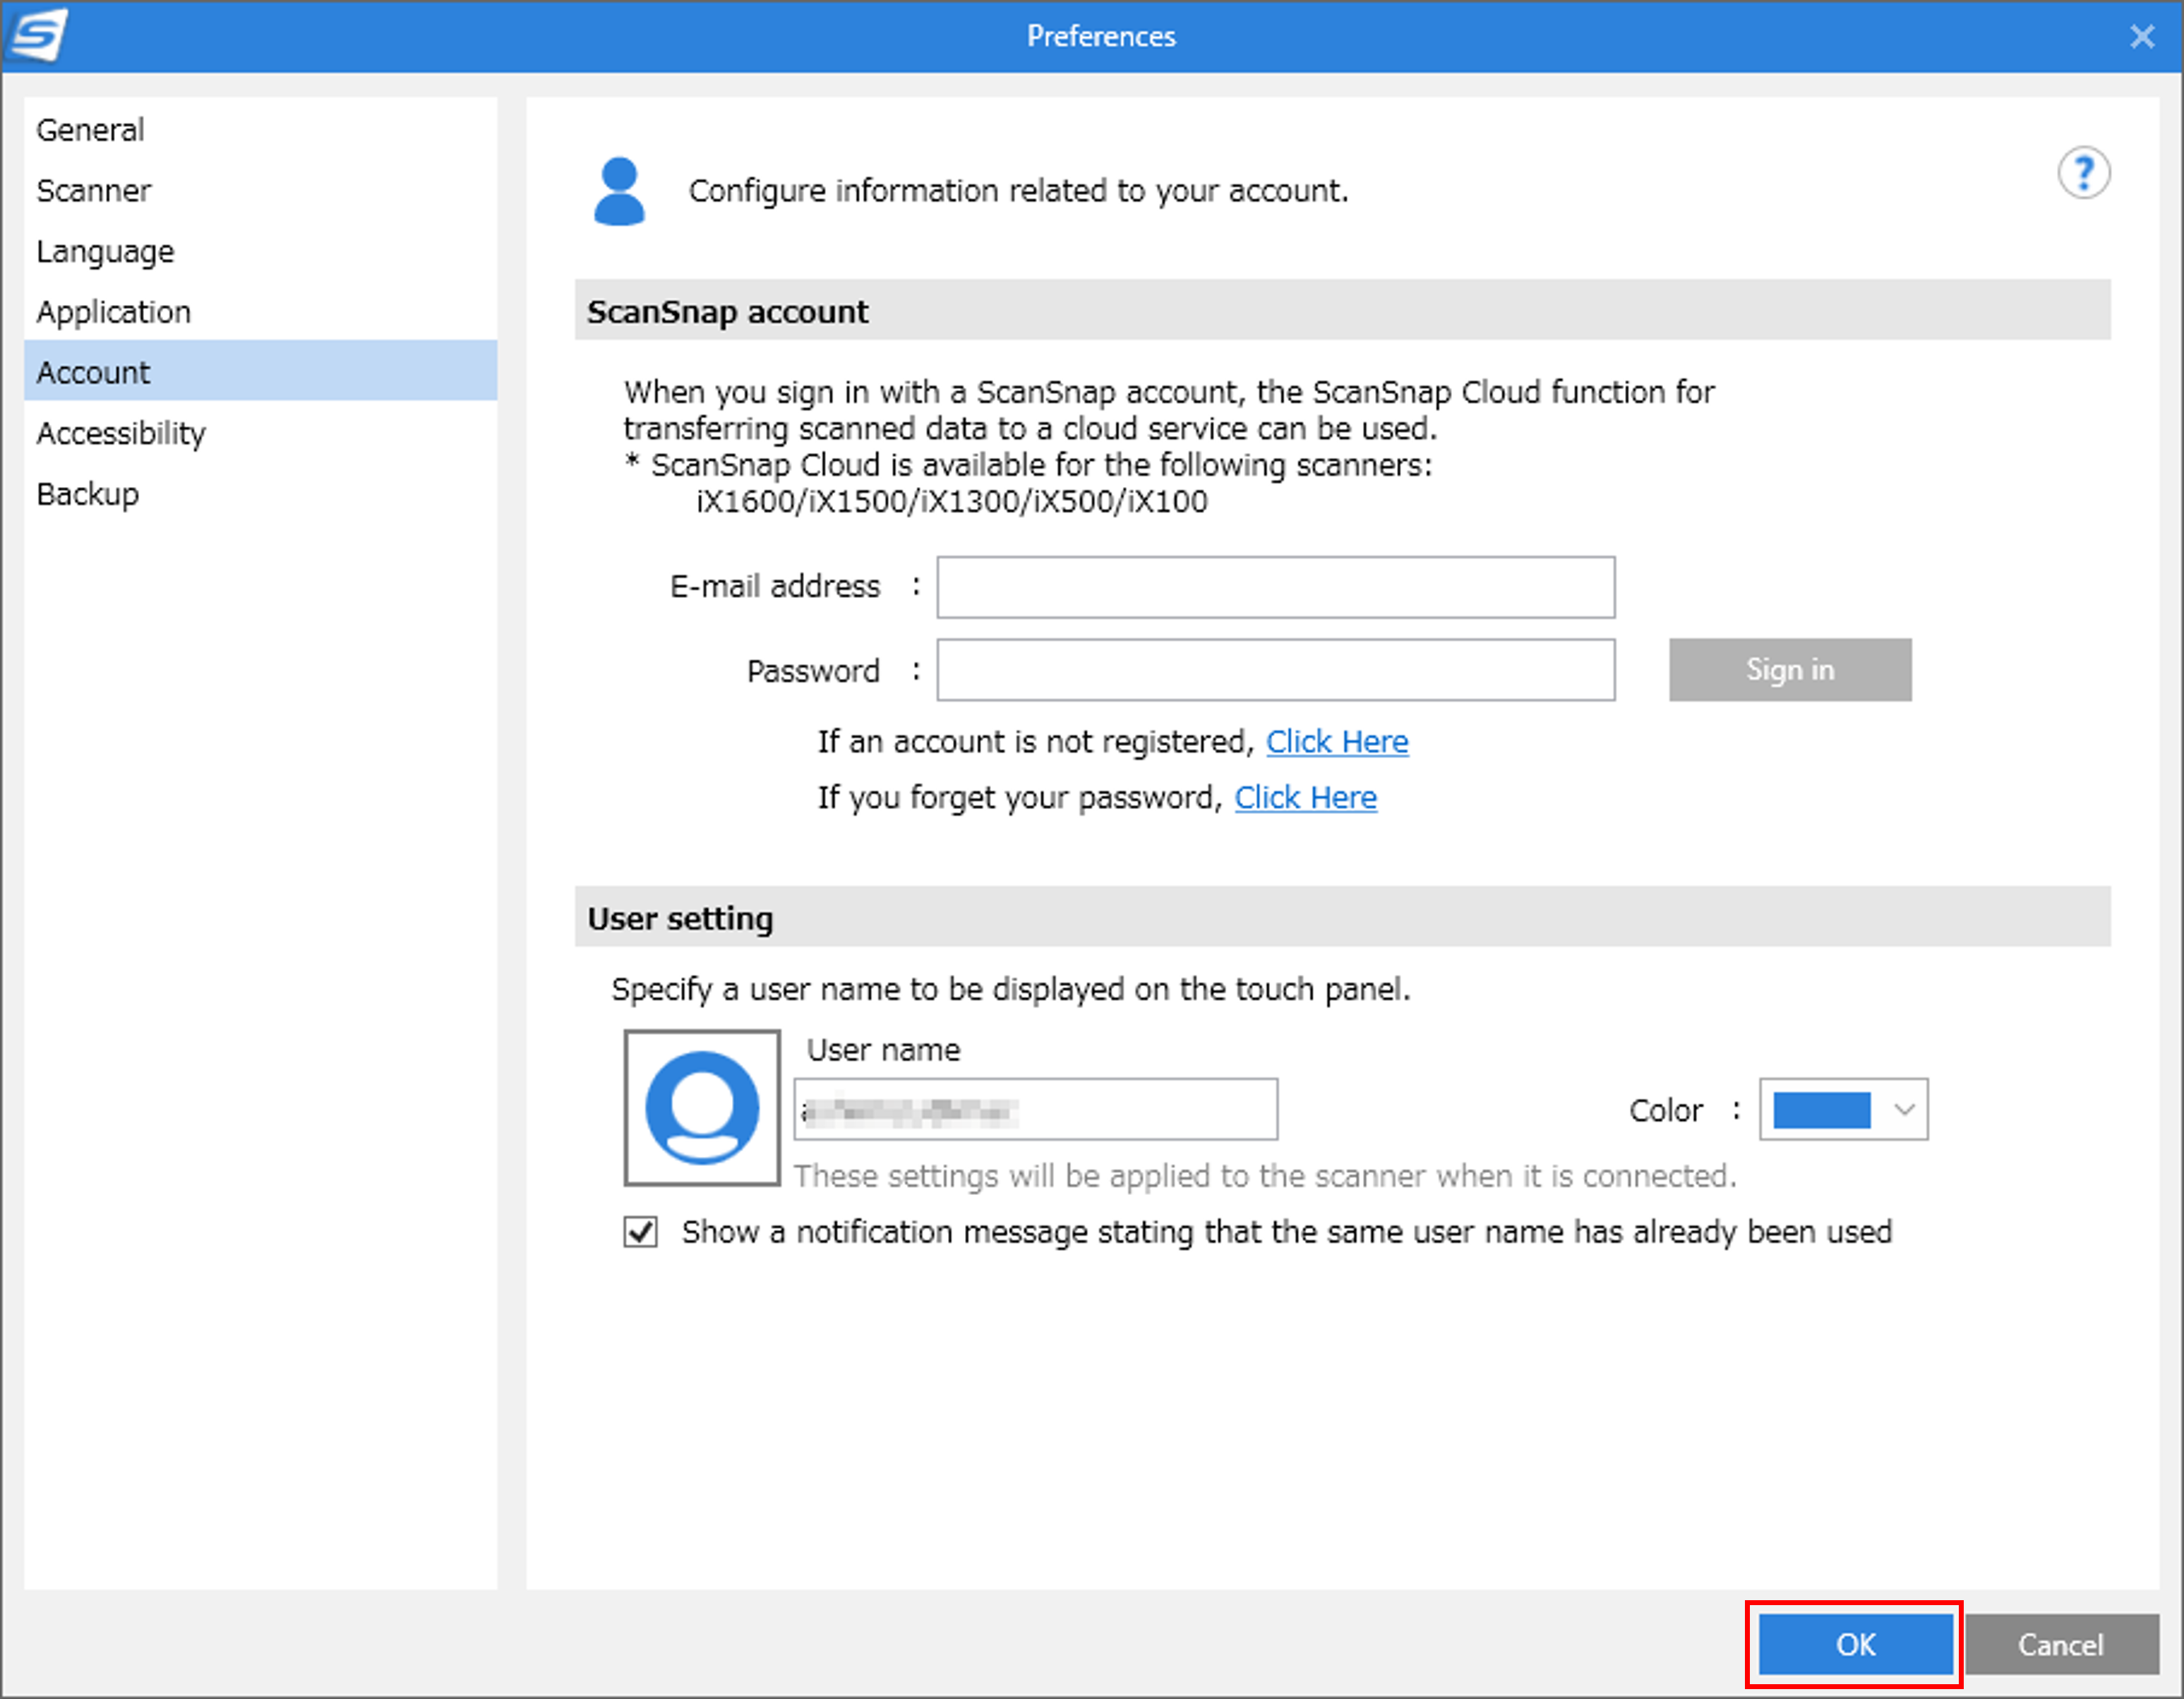Click the register account Click Here link

(x=1337, y=741)
